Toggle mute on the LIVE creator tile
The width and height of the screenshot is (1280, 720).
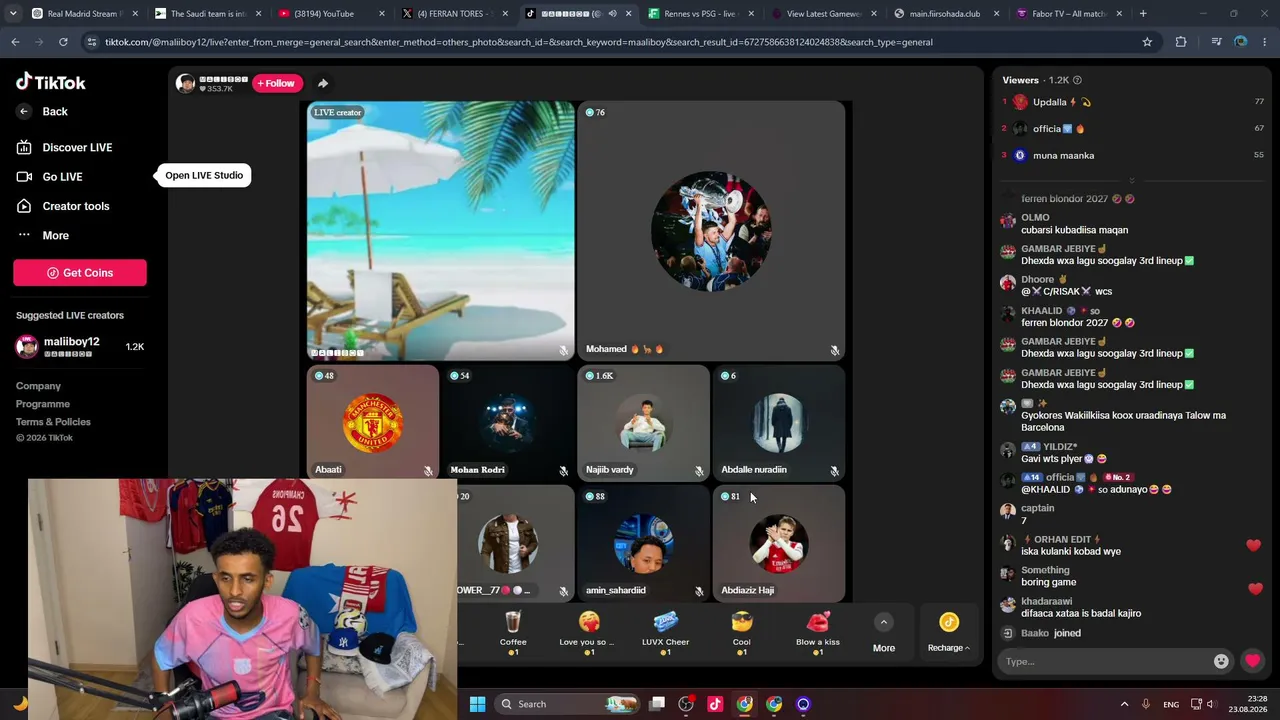click(564, 350)
